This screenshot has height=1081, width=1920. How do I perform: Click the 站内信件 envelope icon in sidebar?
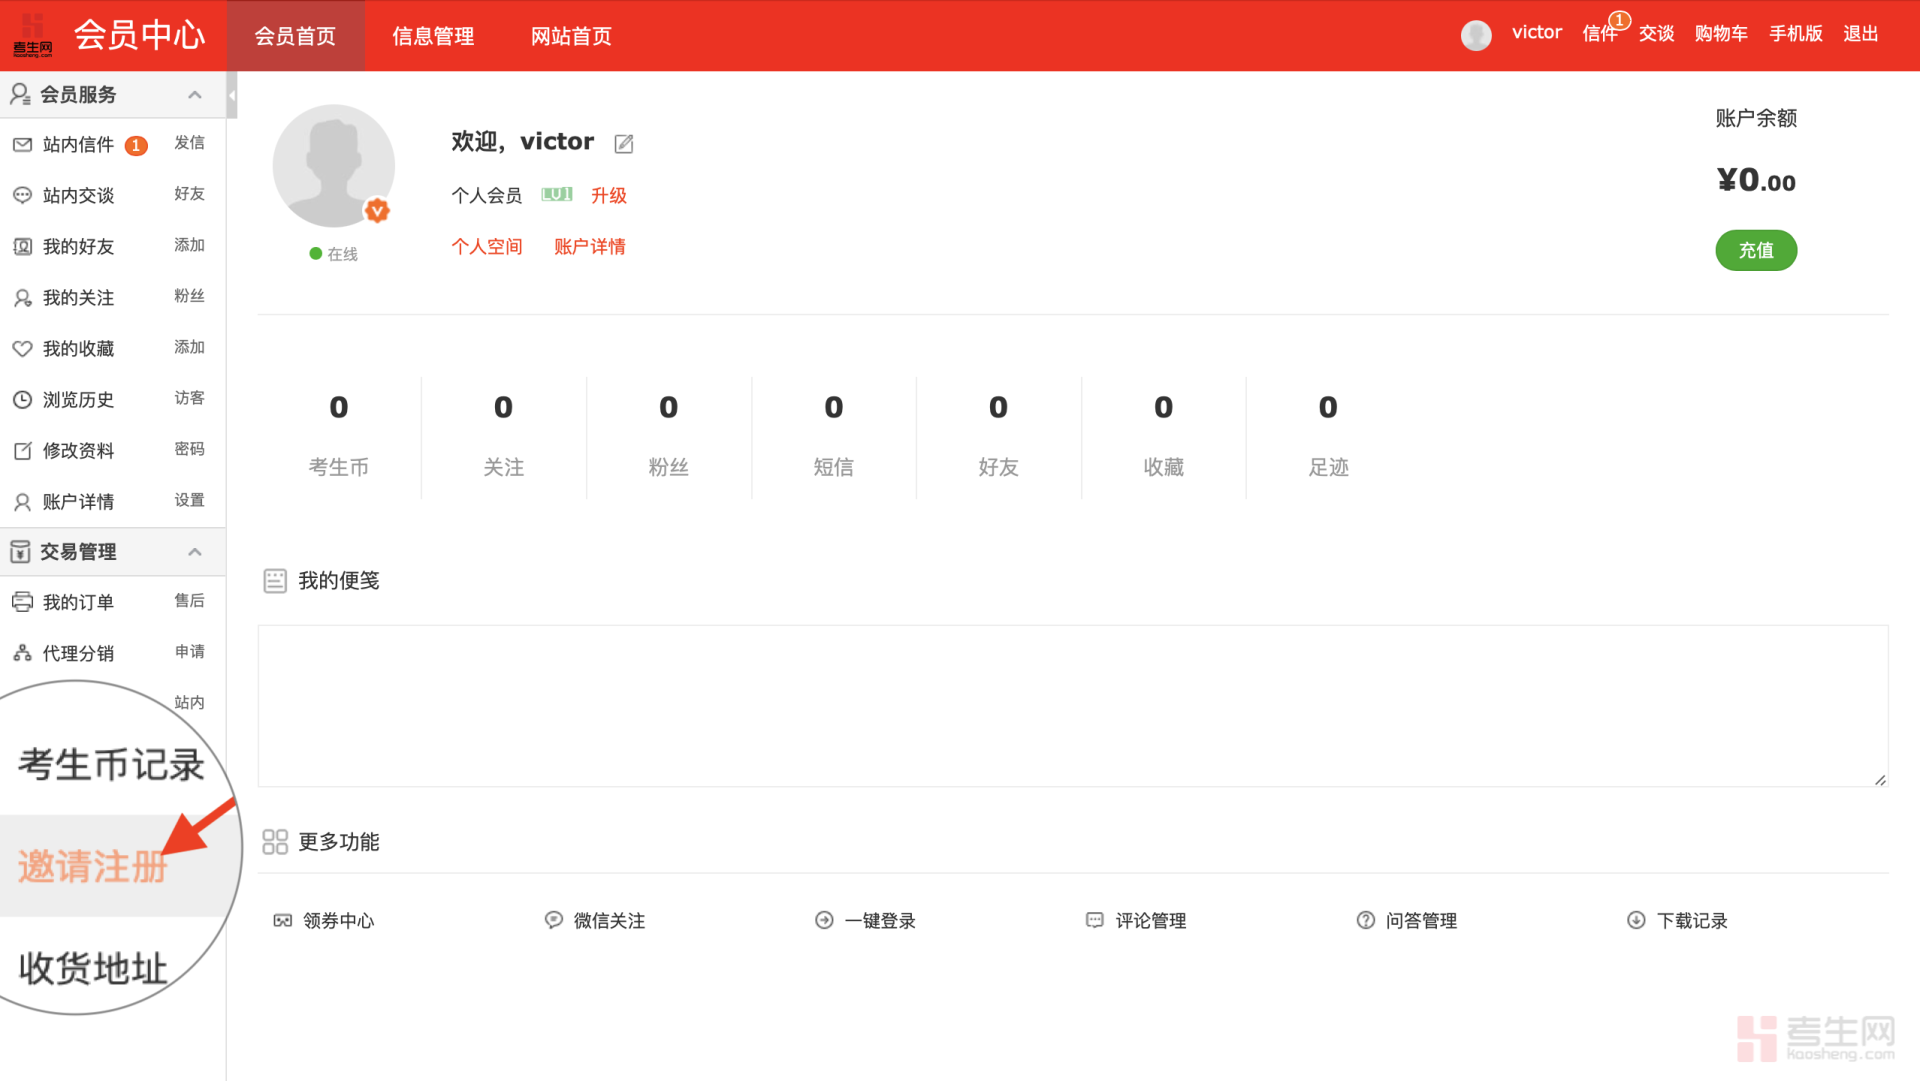22,145
